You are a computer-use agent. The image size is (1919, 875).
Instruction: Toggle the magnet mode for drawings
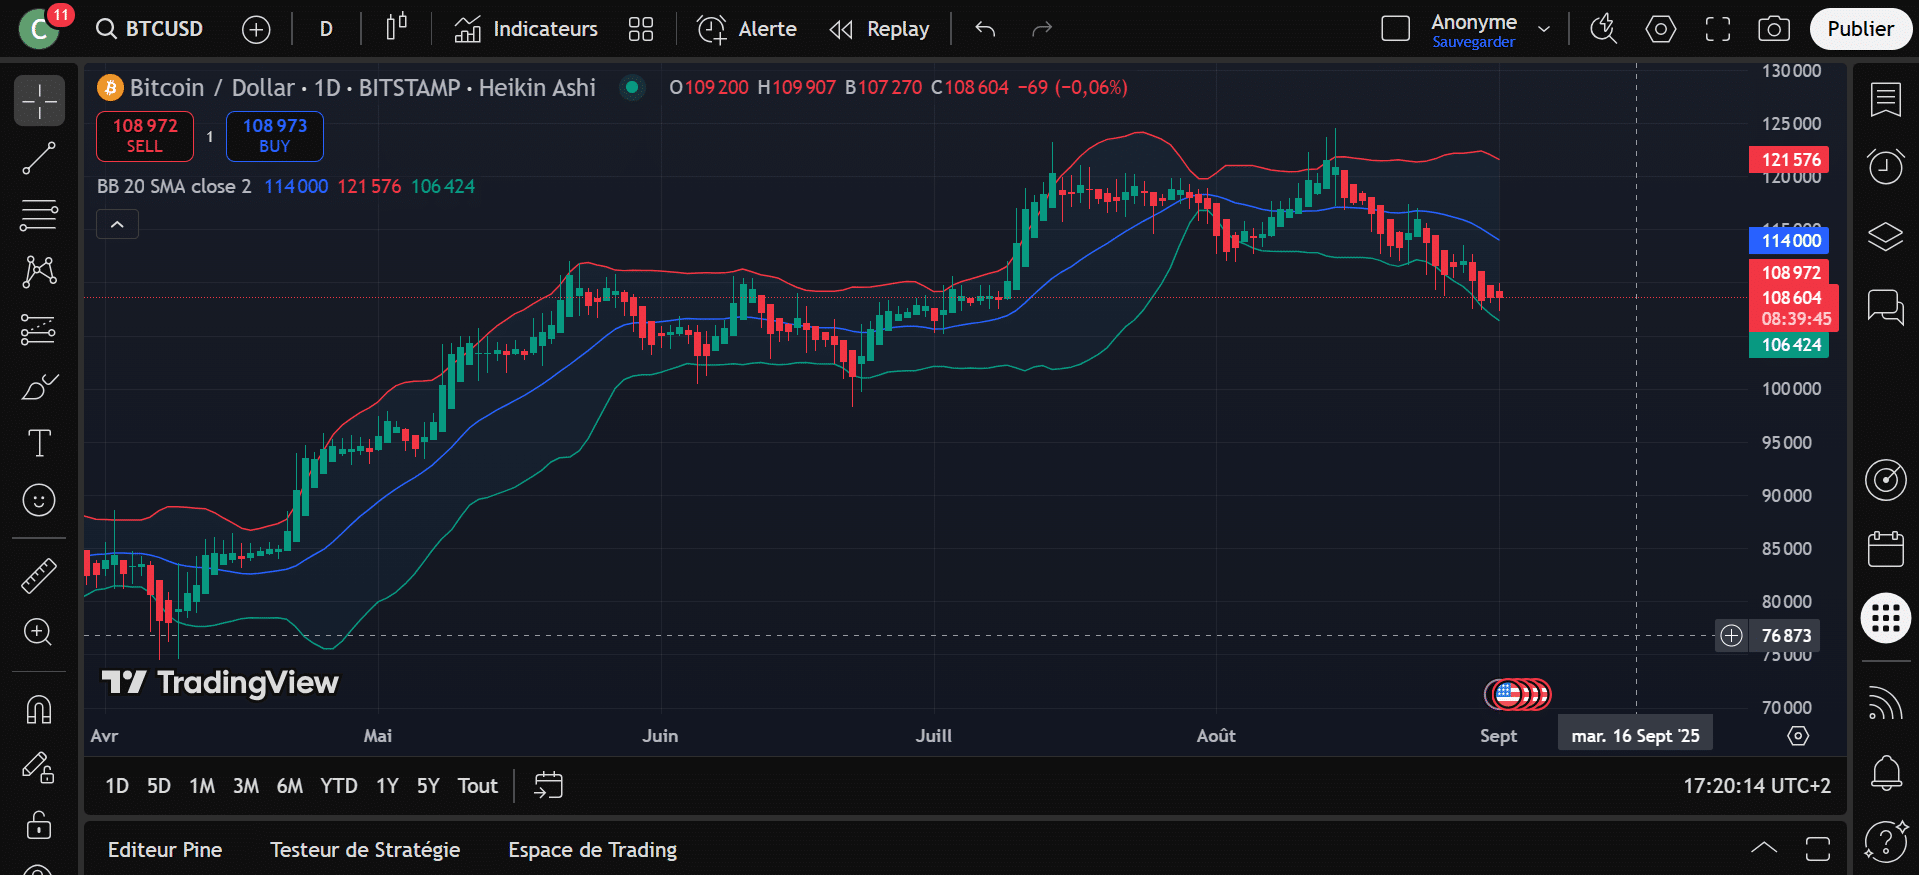click(39, 710)
